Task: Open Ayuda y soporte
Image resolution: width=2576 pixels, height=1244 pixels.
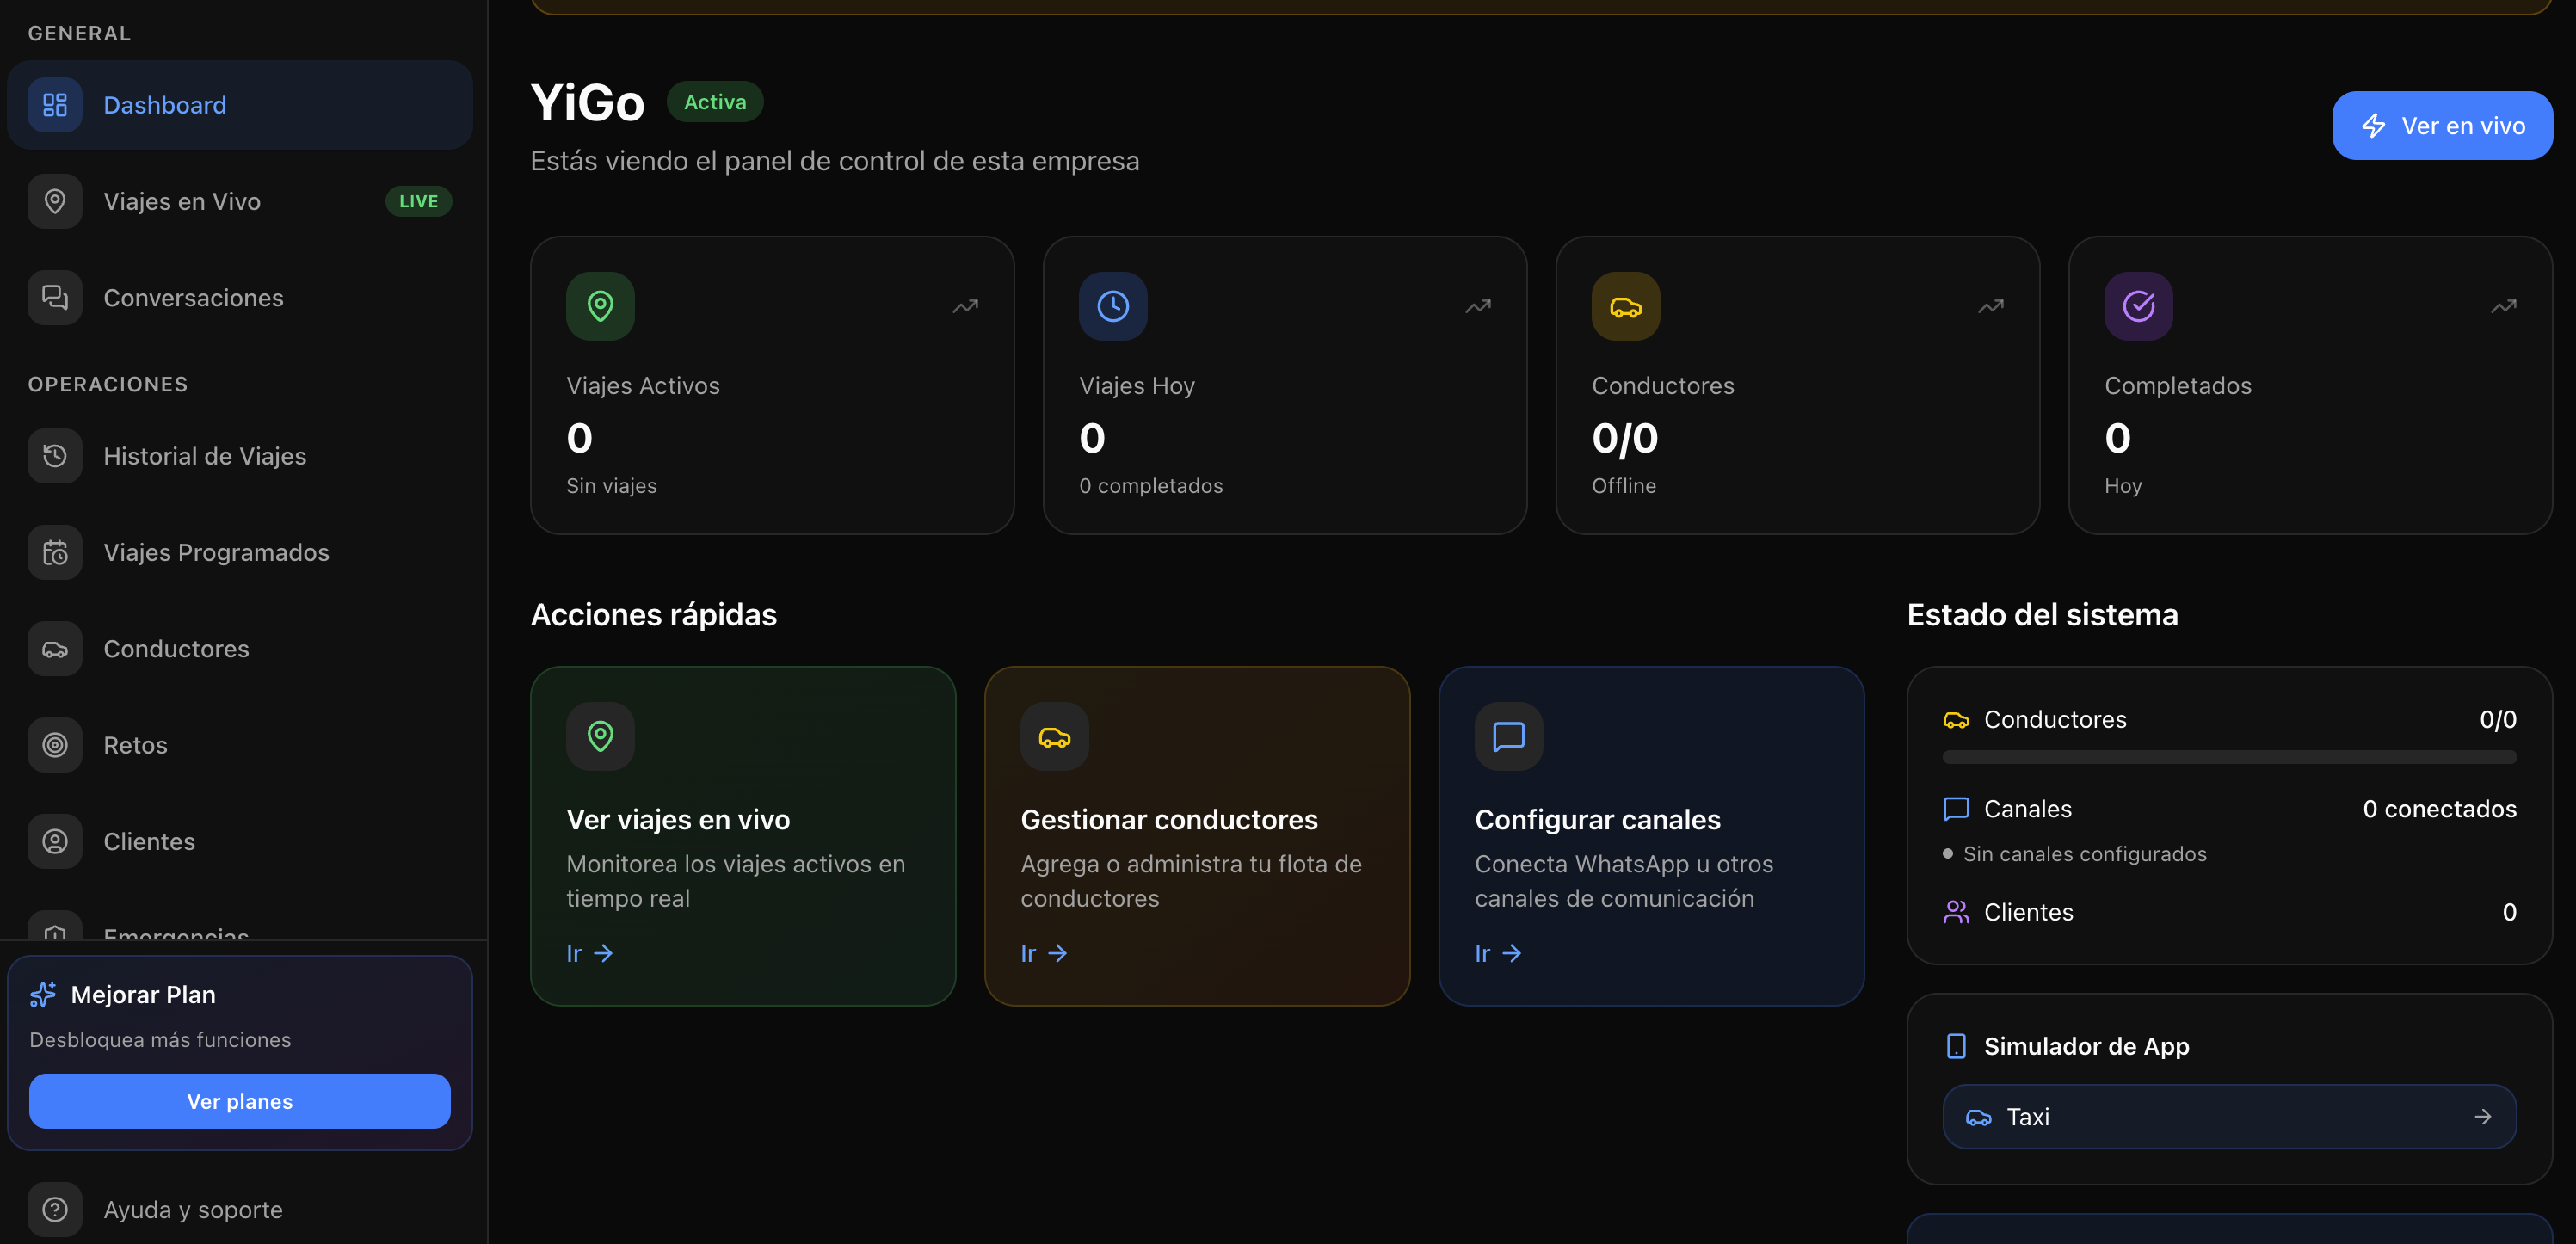Action: click(239, 1210)
